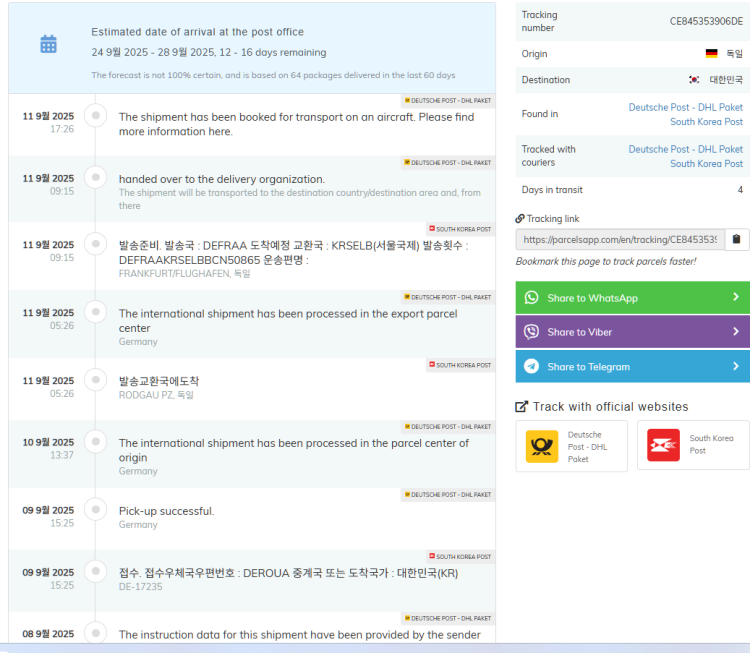The width and height of the screenshot is (750, 653).
Task: Click the forecast accuracy disclaimer text
Action: [x=273, y=75]
